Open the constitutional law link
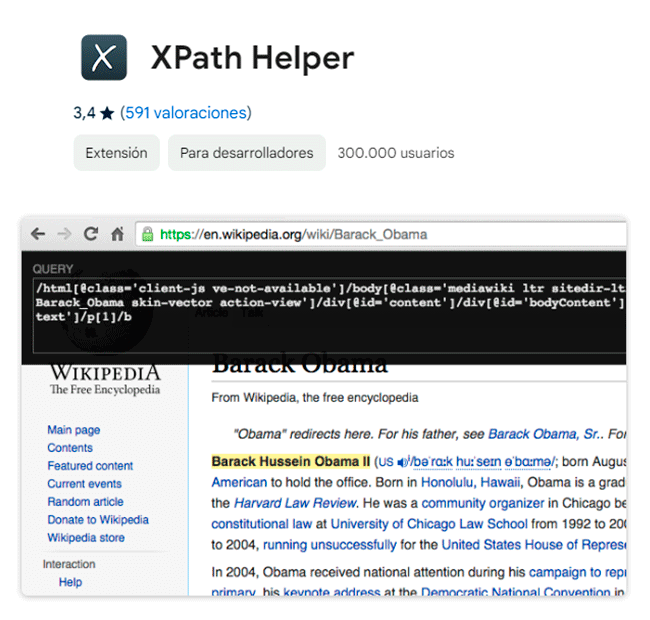This screenshot has width=650, height=620. pos(262,524)
